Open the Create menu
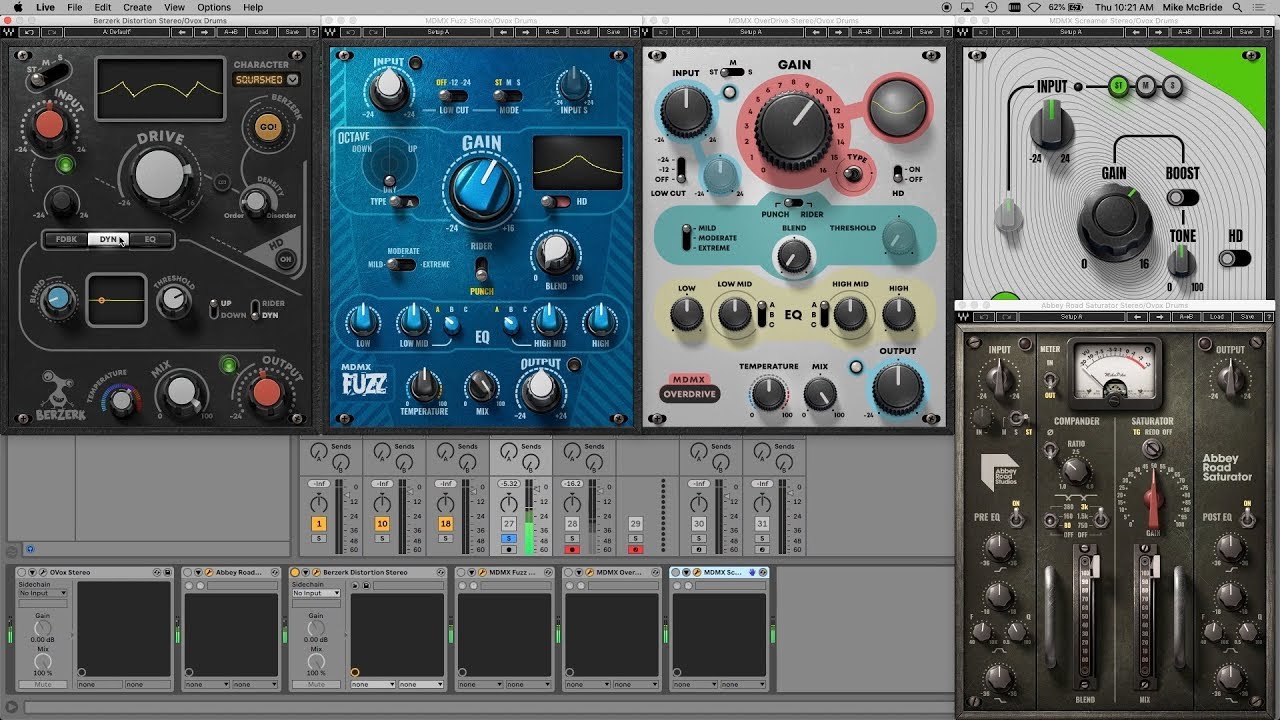1280x720 pixels. 138,7
